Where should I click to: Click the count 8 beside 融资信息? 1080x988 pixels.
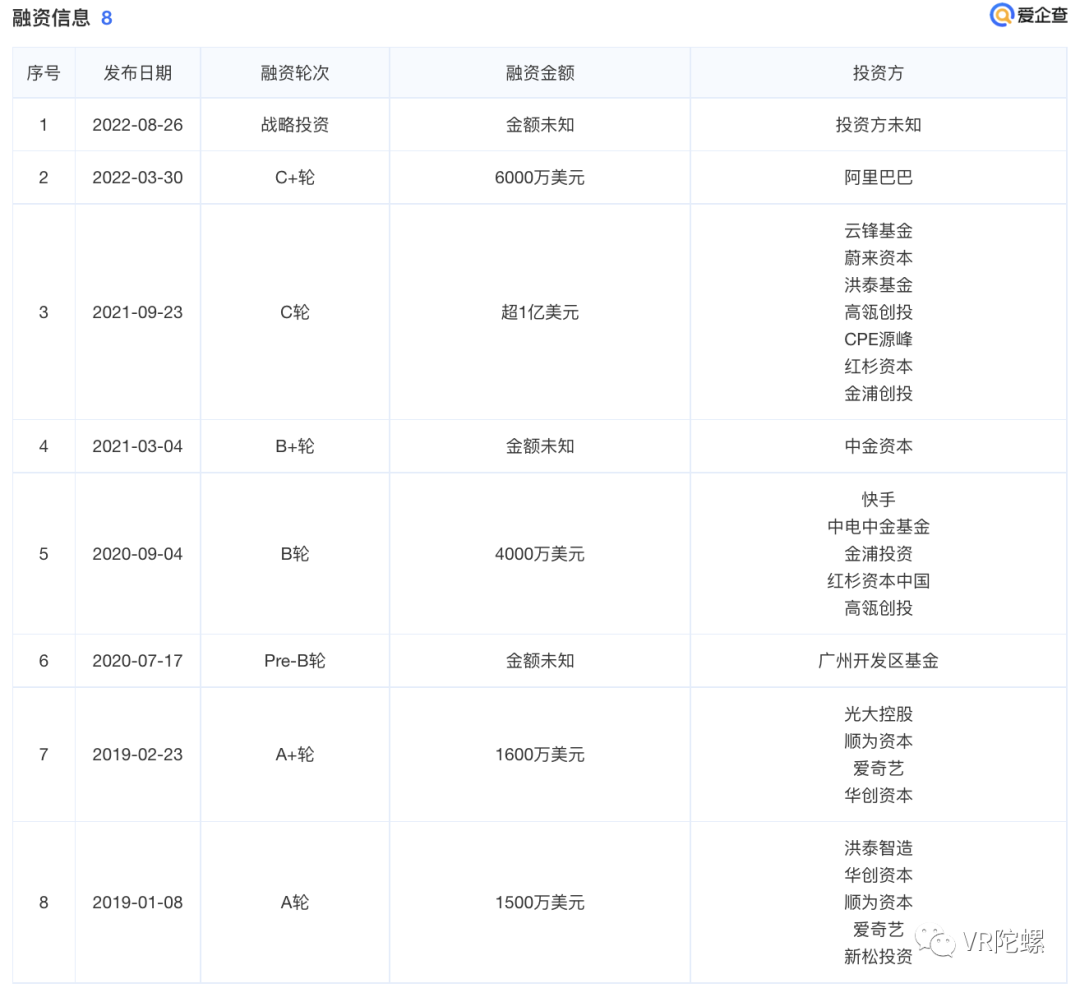coord(106,18)
